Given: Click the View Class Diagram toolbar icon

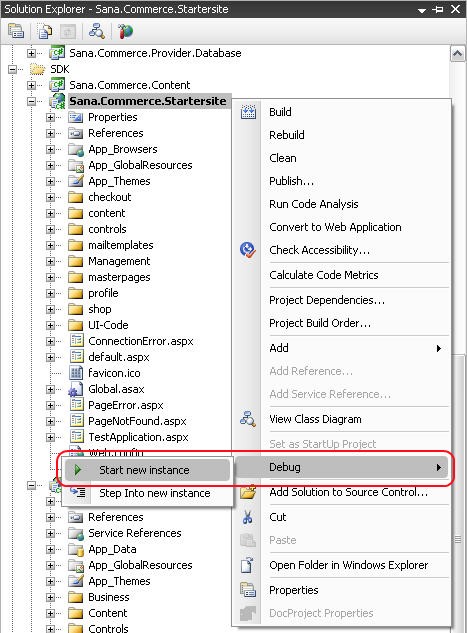Looking at the screenshot, I should click(97, 31).
